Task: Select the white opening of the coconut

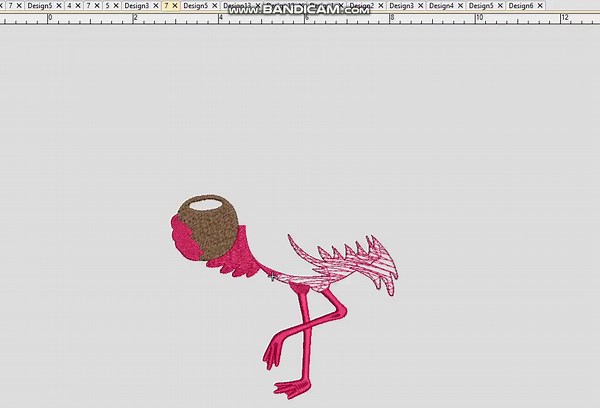Action: pos(205,206)
